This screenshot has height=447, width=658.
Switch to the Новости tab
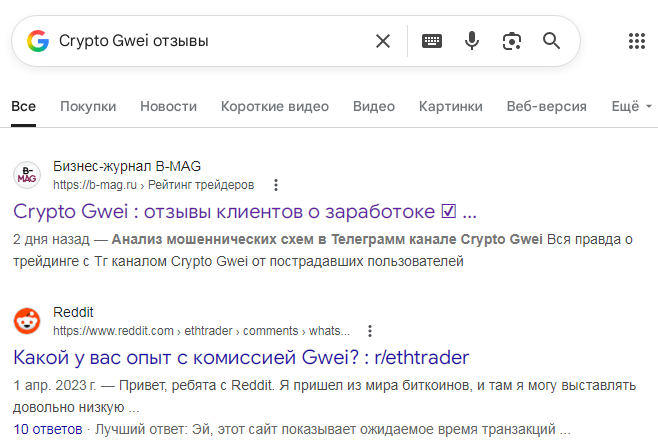168,107
